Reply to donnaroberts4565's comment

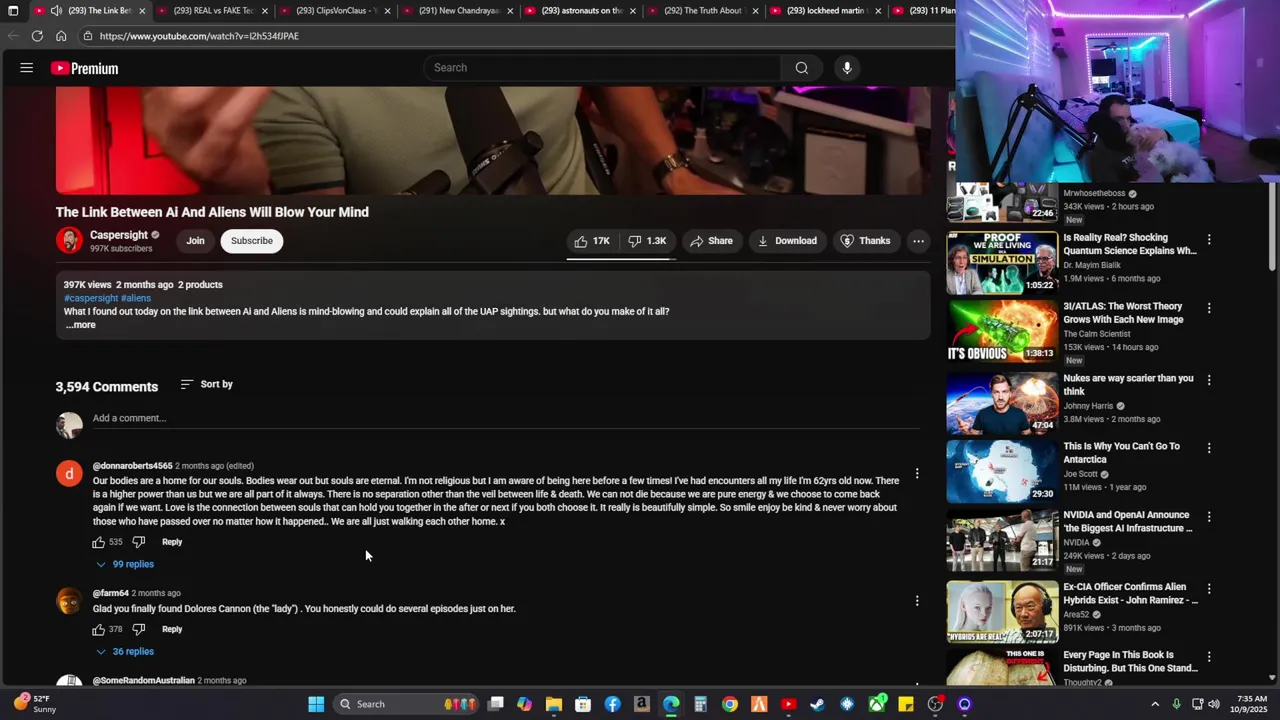pyautogui.click(x=172, y=542)
